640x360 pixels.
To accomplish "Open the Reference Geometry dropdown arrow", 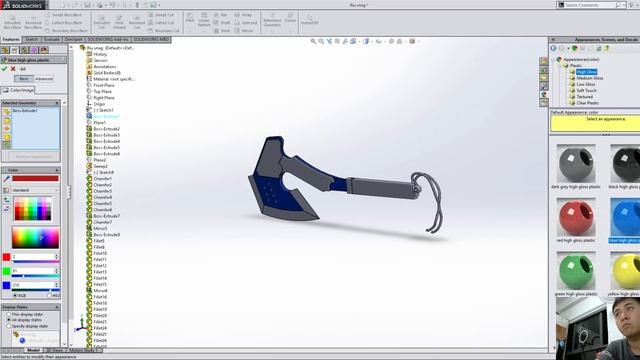I will (x=272, y=31).
